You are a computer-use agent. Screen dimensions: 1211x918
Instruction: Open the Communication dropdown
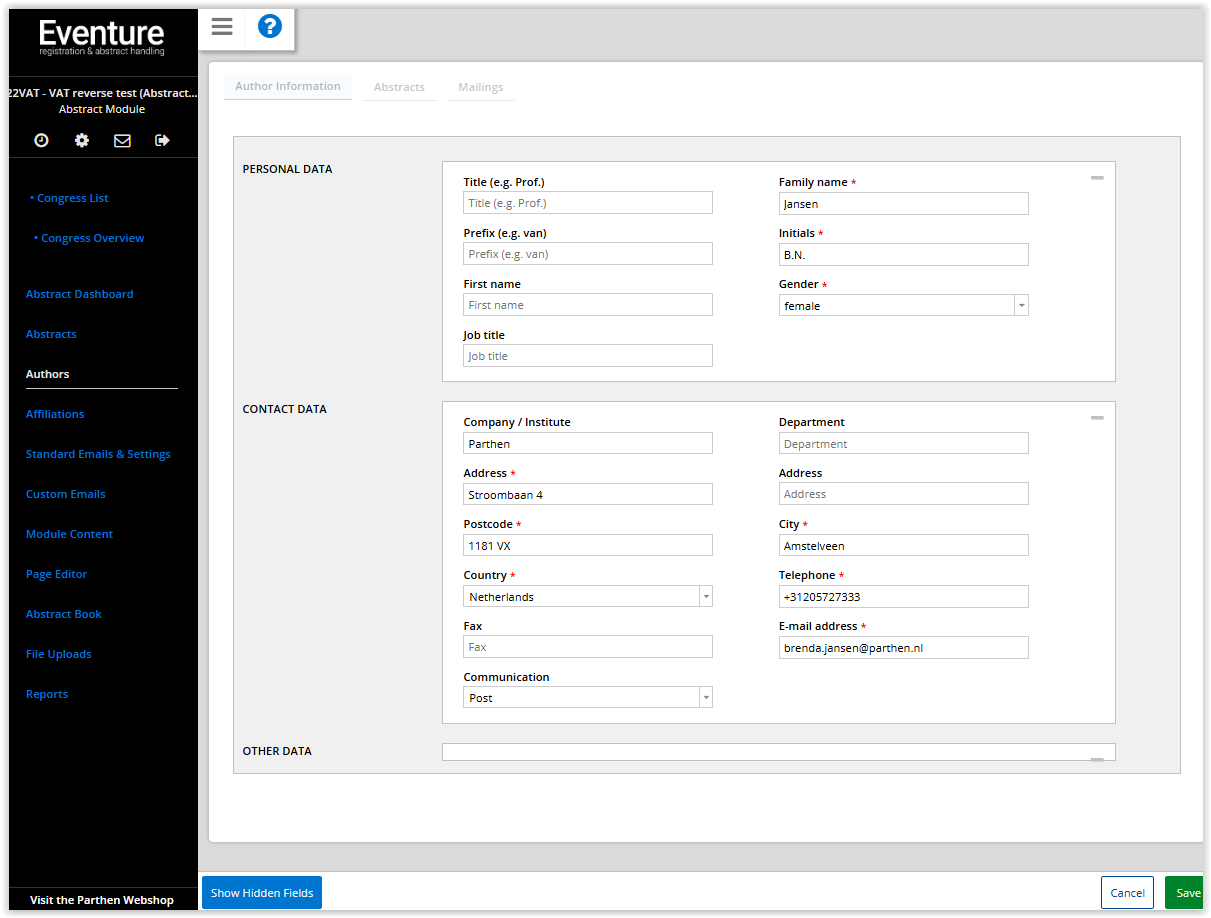705,698
